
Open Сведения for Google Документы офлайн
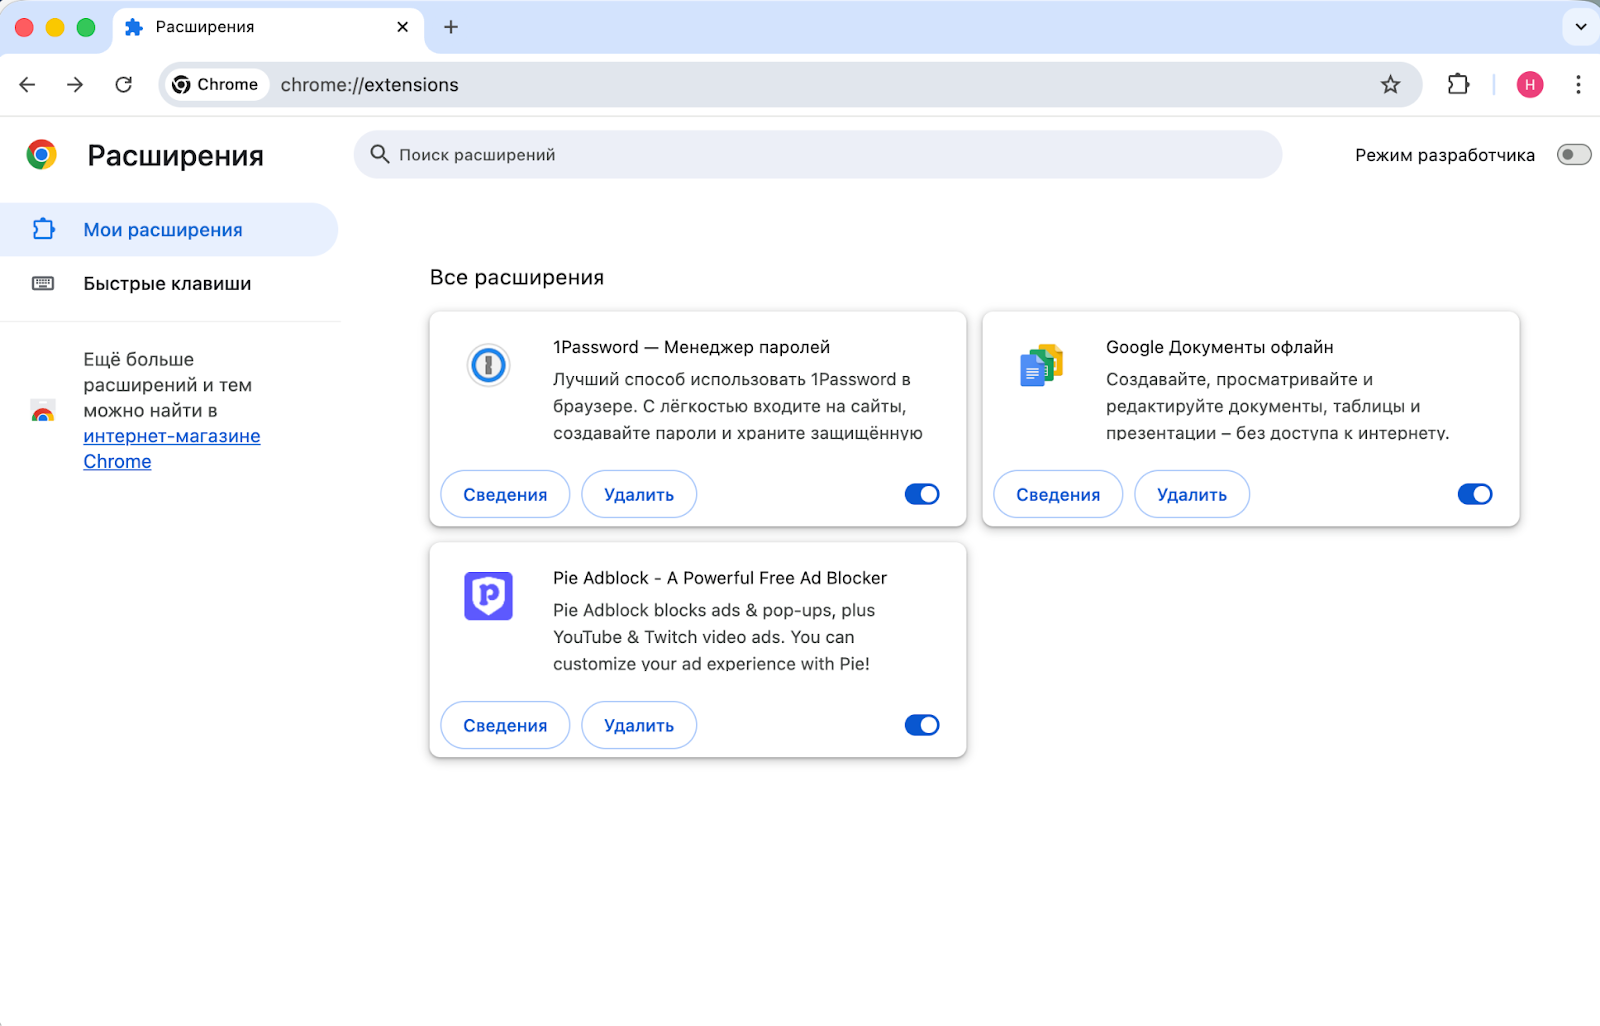coord(1058,494)
